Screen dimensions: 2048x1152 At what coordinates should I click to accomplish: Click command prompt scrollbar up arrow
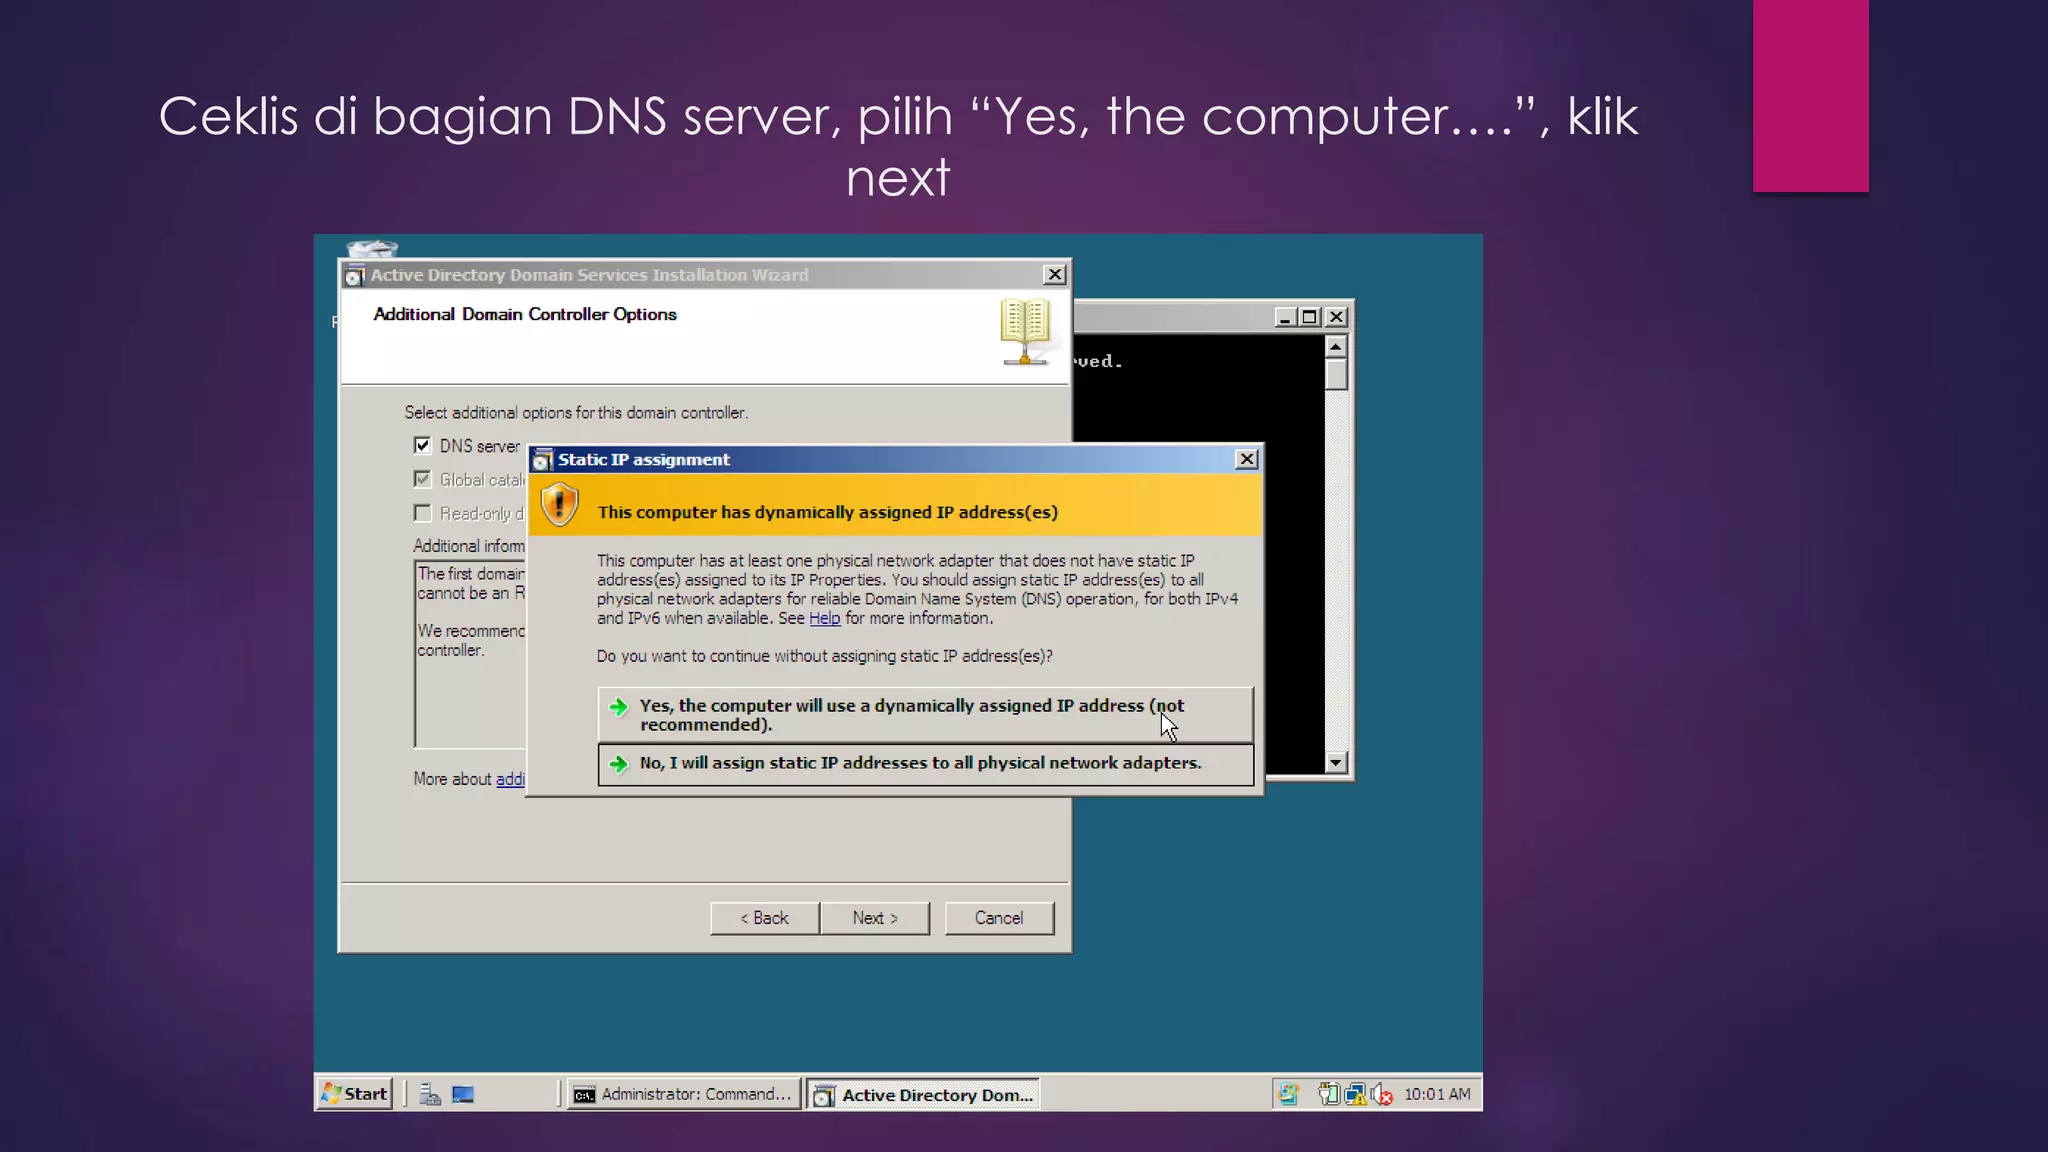pos(1336,346)
